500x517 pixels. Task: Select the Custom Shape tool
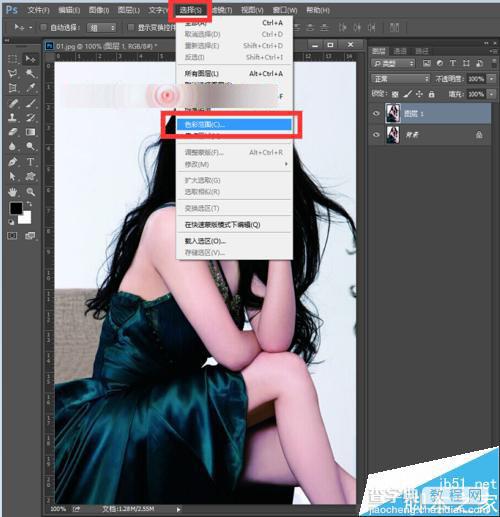pyautogui.click(x=30, y=176)
